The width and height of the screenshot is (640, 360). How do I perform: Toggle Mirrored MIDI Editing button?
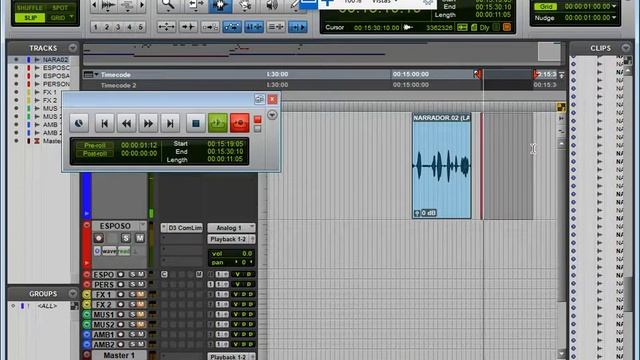[210, 27]
